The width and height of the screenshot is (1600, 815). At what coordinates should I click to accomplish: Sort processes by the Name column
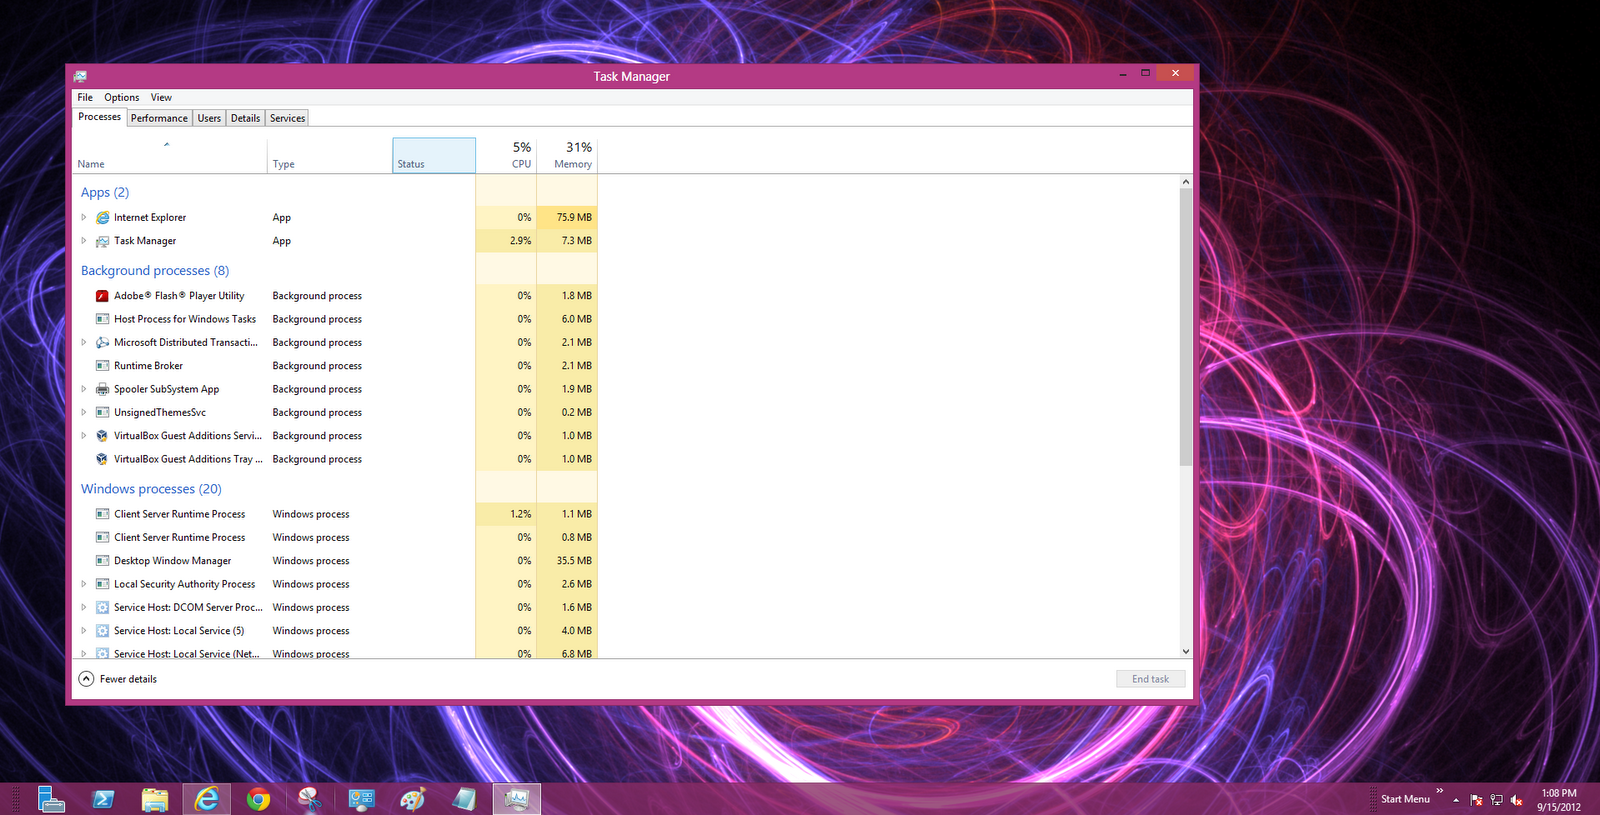click(x=169, y=156)
